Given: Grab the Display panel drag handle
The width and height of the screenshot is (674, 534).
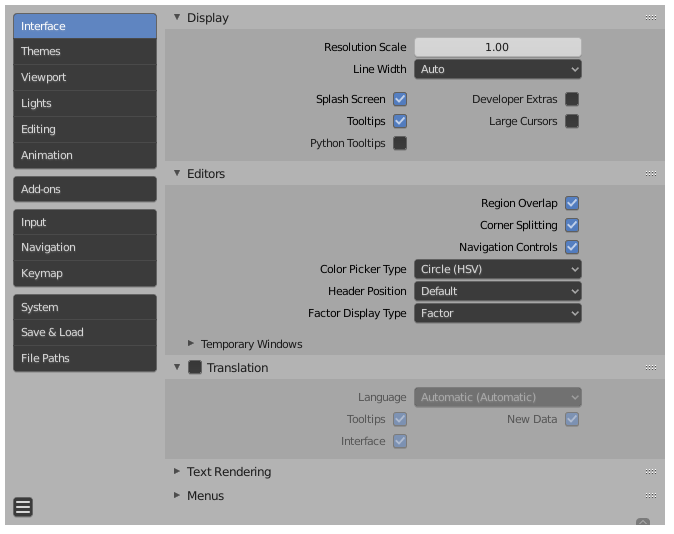Looking at the screenshot, I should (650, 18).
